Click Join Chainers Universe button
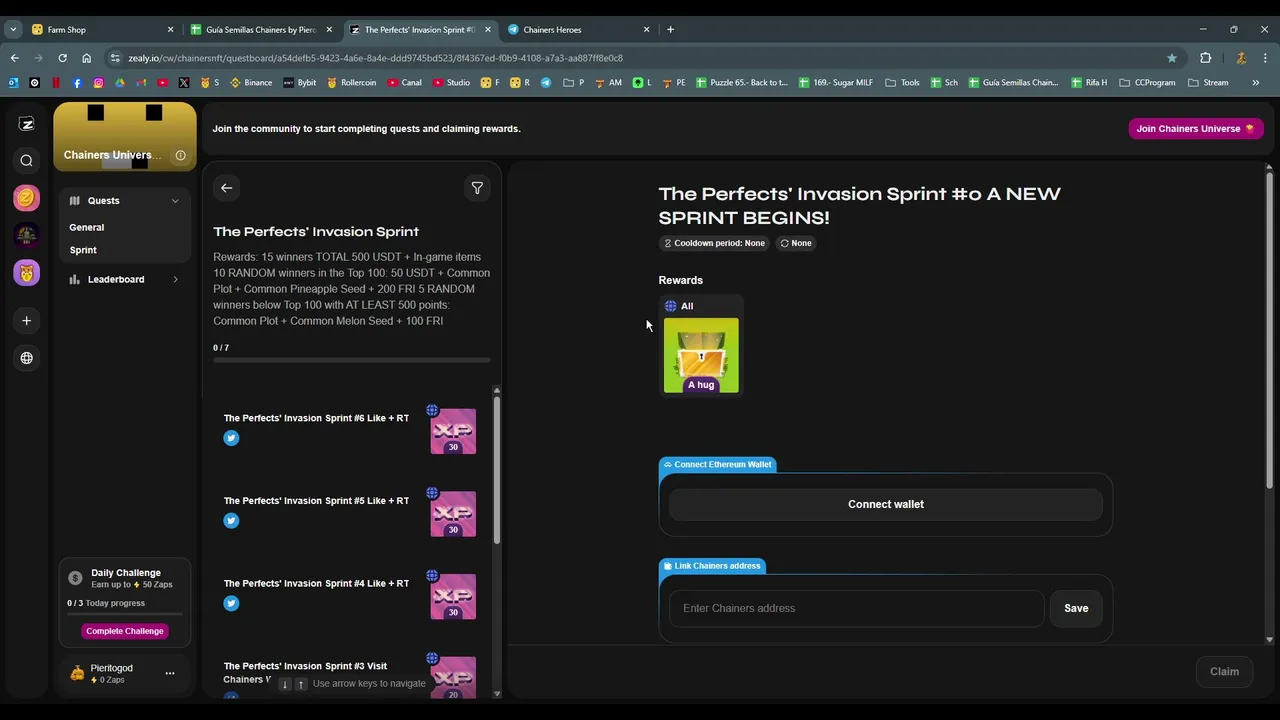1280x720 pixels. pyautogui.click(x=1195, y=129)
